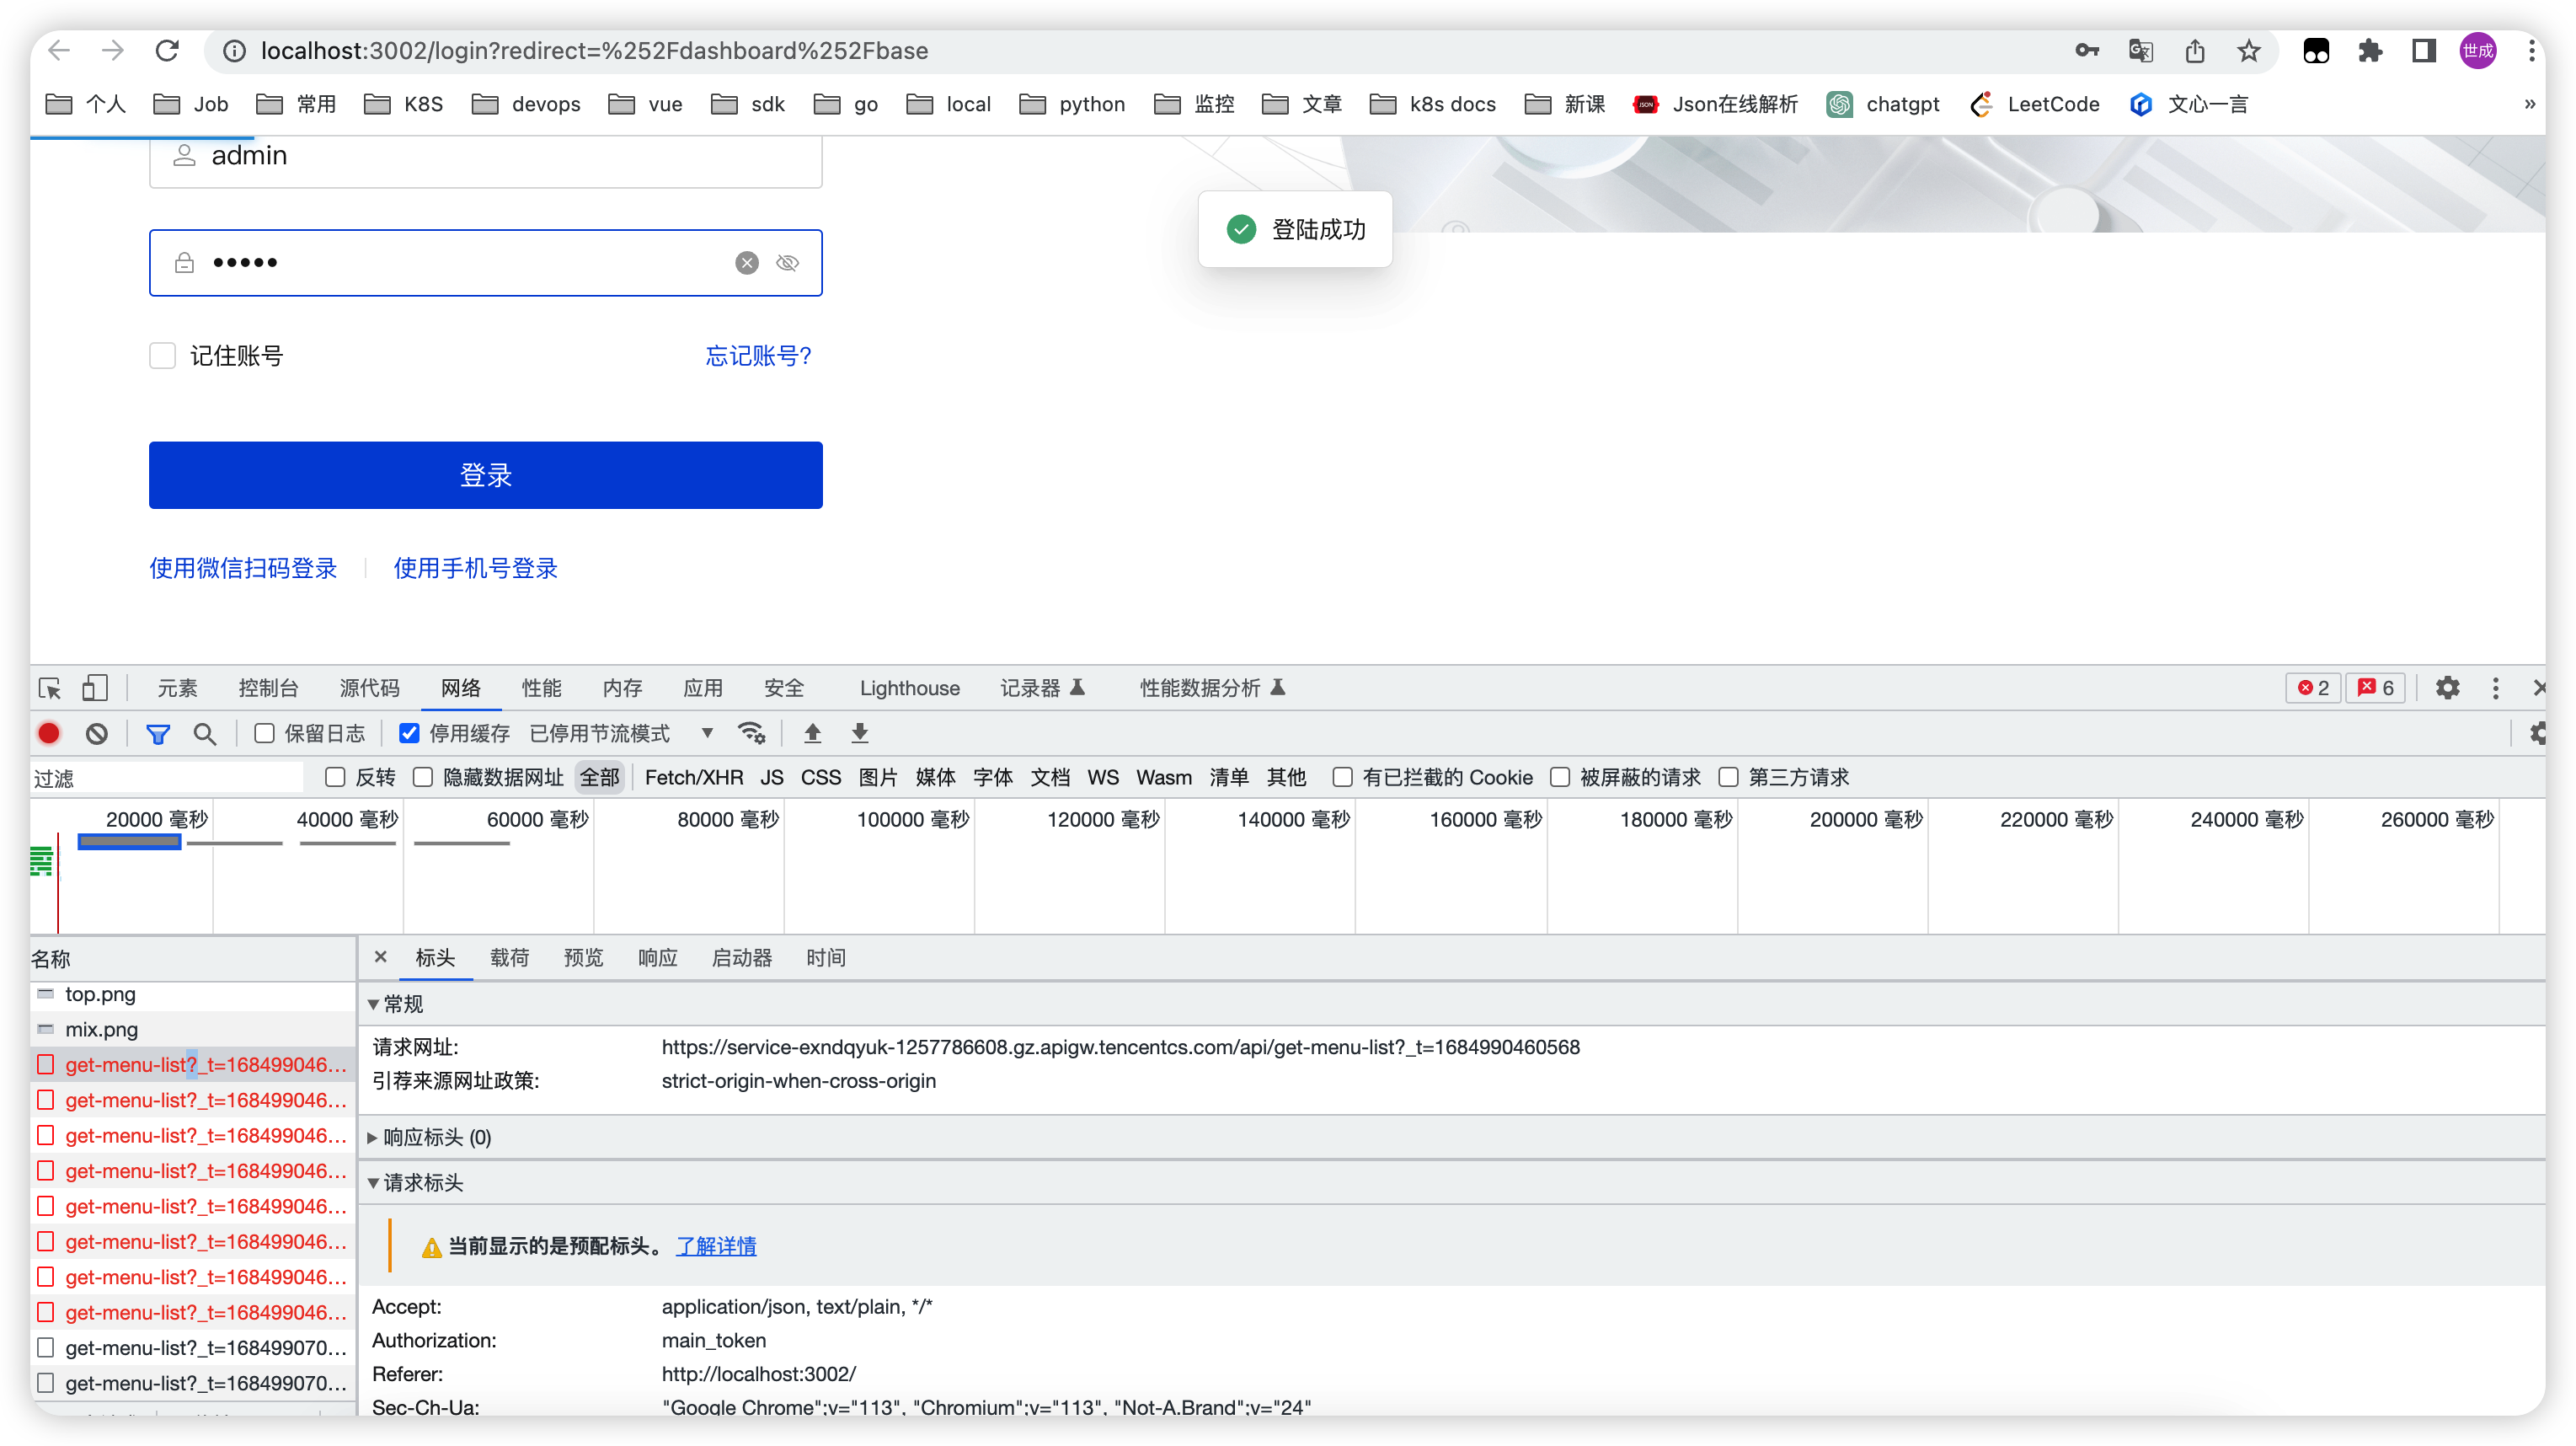Disable the 停用缓存 option
The height and width of the screenshot is (1446, 2576).
(x=408, y=733)
